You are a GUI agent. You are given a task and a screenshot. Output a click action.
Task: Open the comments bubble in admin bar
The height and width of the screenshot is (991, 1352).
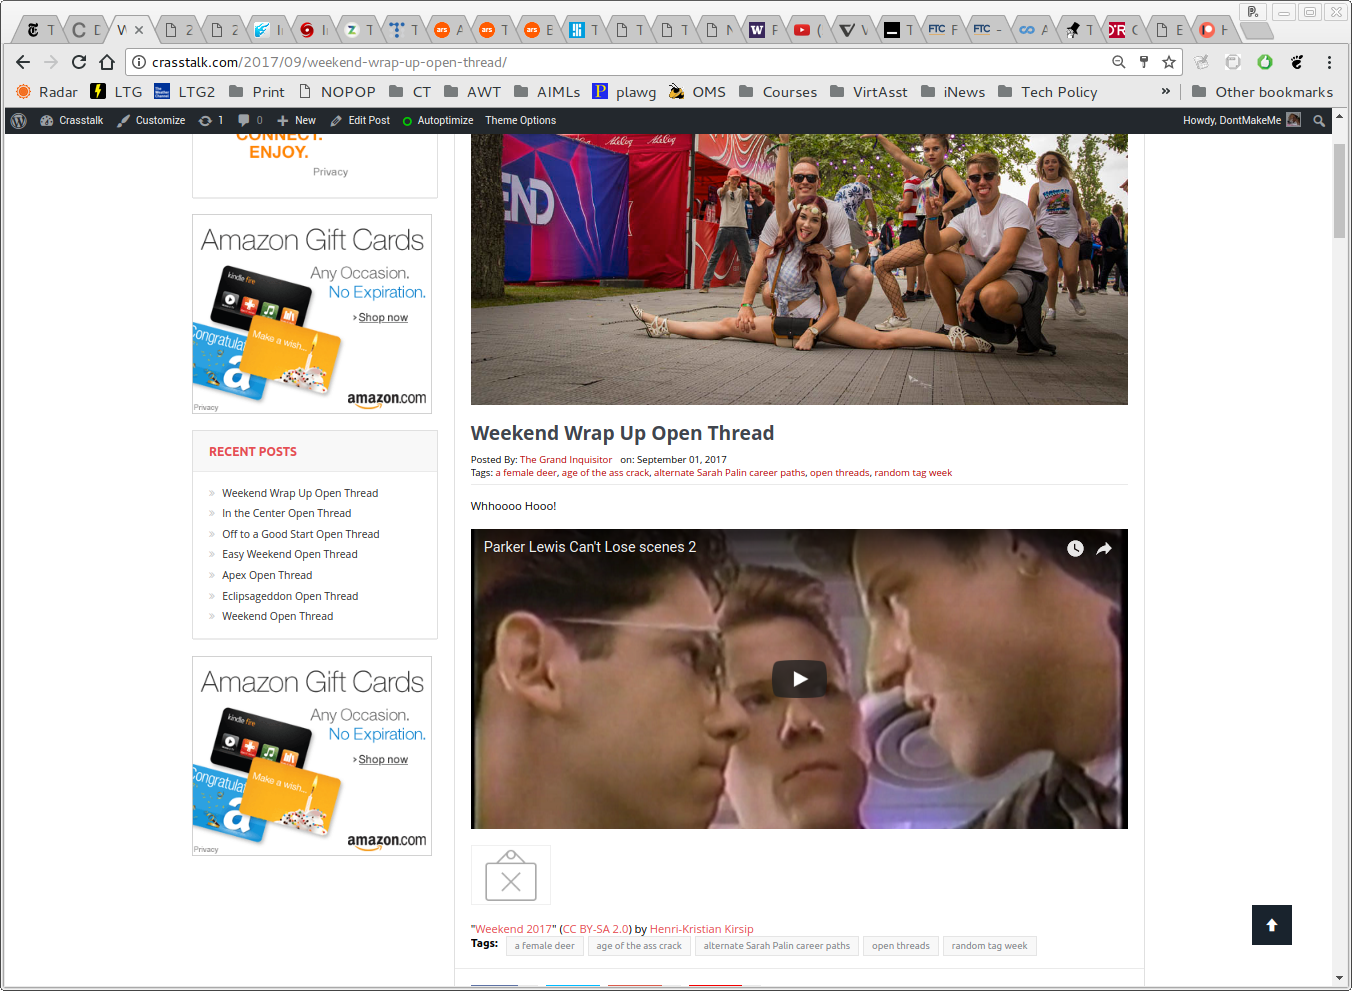coord(250,120)
